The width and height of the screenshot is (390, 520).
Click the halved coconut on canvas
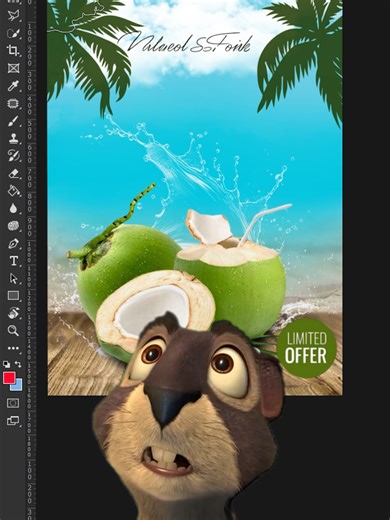coord(155,308)
